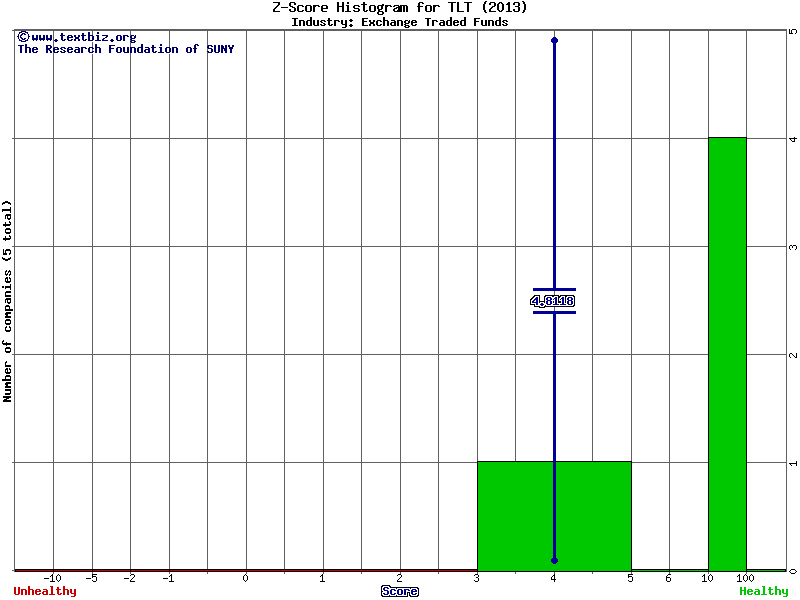800x600 pixels.
Task: Click the tall green bar between 10 and 100
Action: click(728, 354)
